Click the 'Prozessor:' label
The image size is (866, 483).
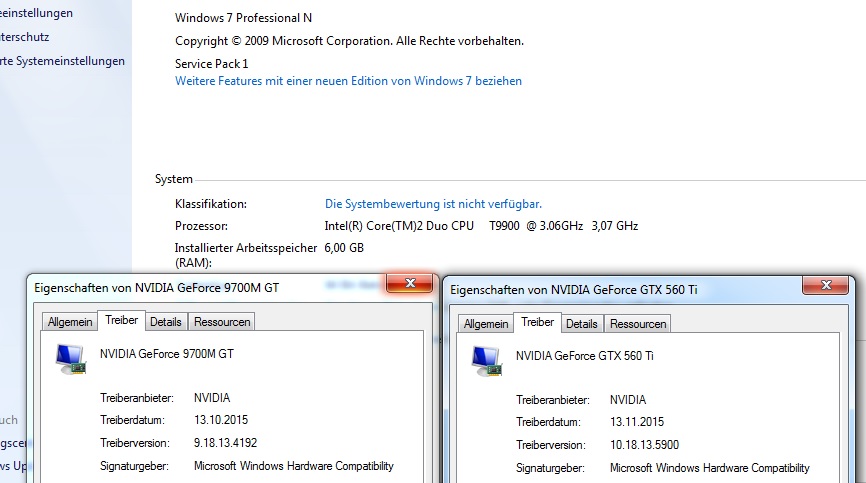[x=202, y=226]
